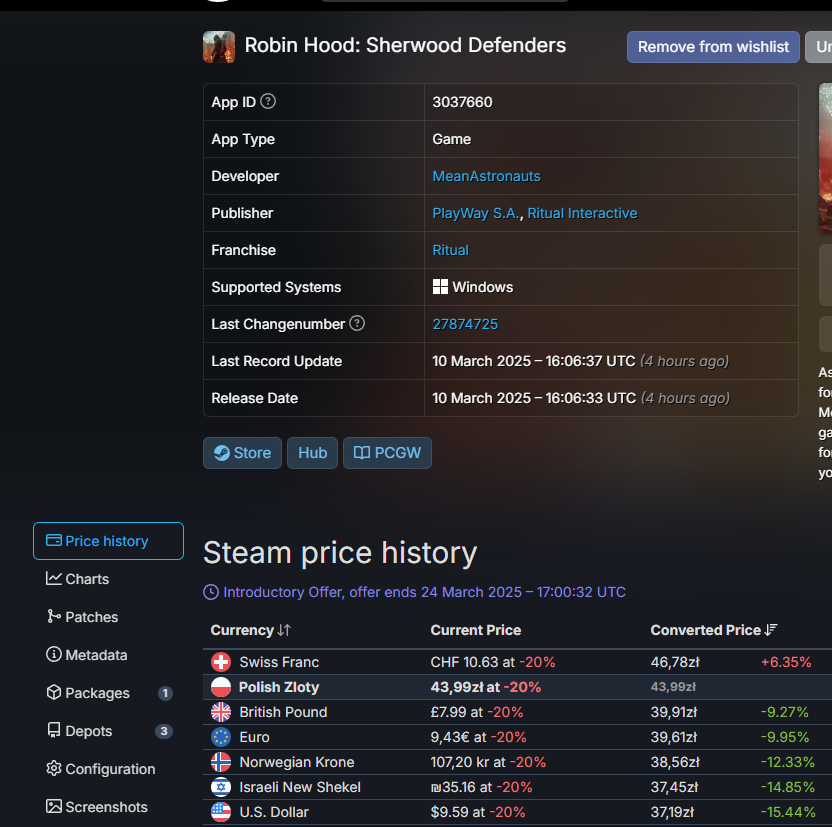Open the Steam Store button

pyautogui.click(x=242, y=453)
